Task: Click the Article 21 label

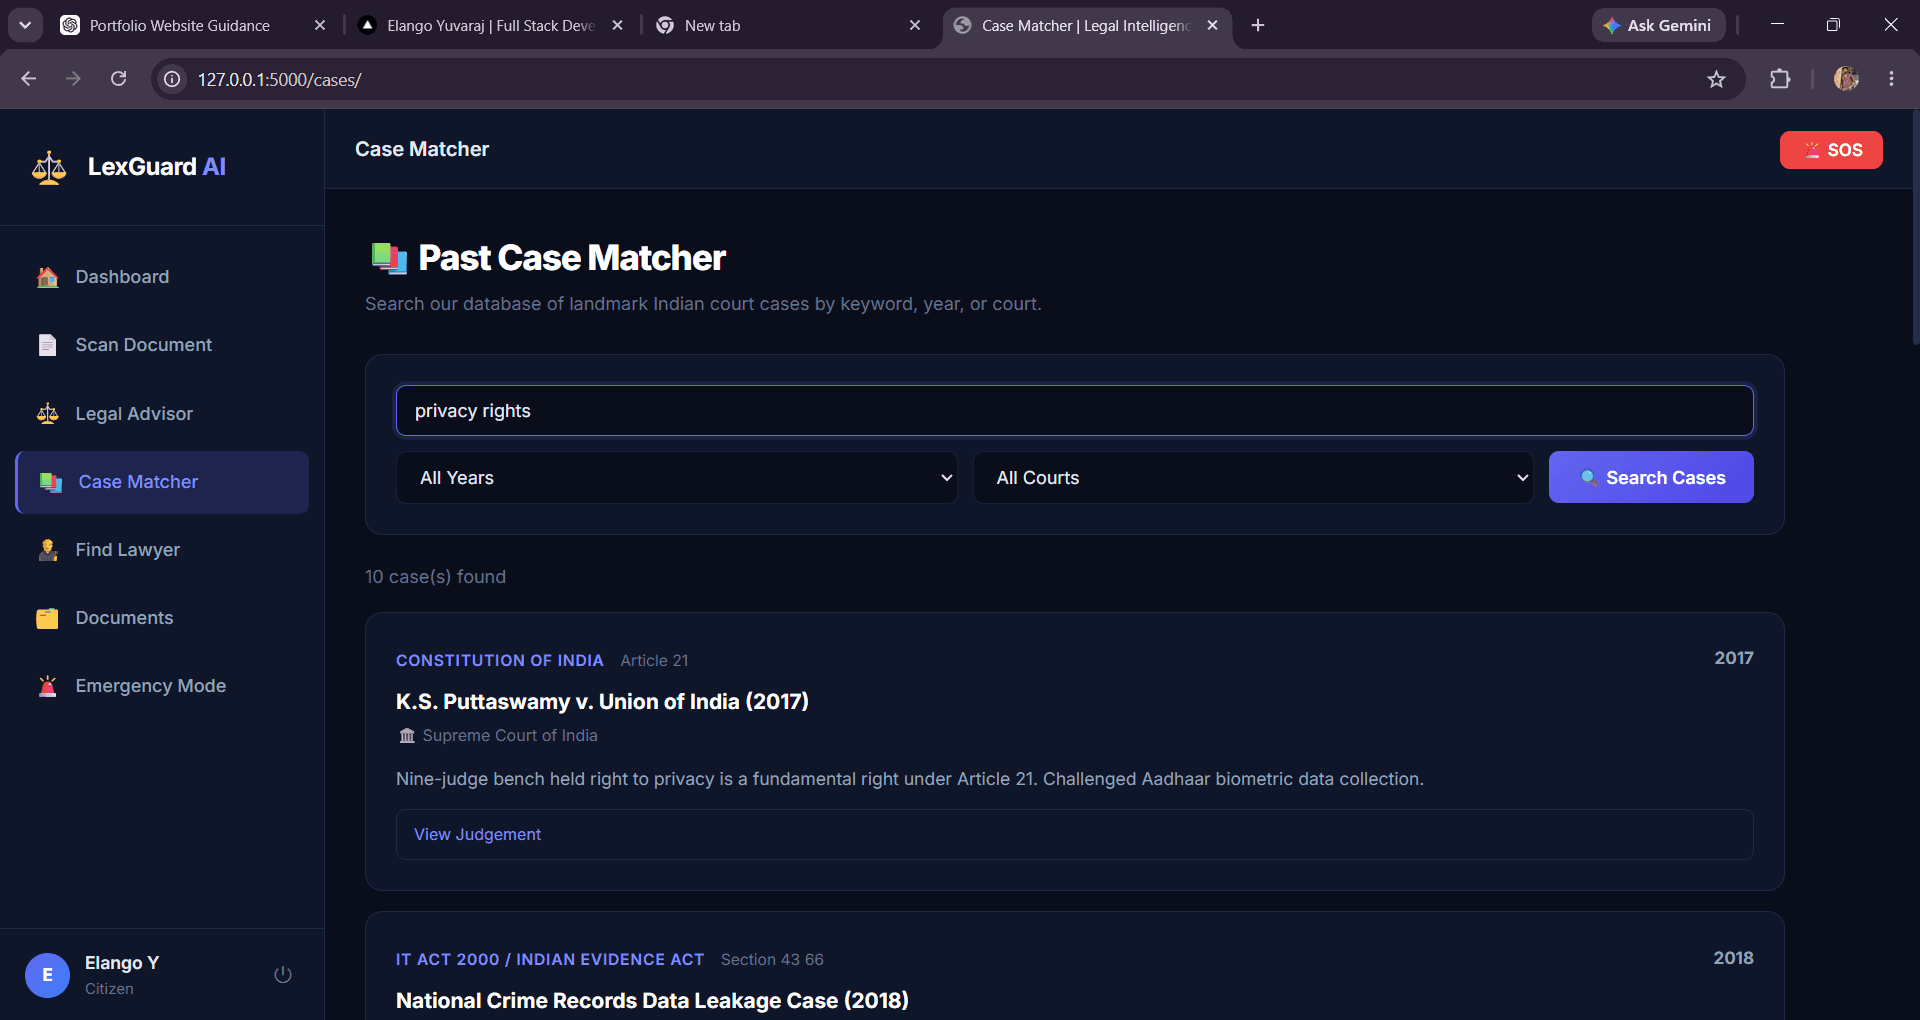Action: [x=654, y=660]
